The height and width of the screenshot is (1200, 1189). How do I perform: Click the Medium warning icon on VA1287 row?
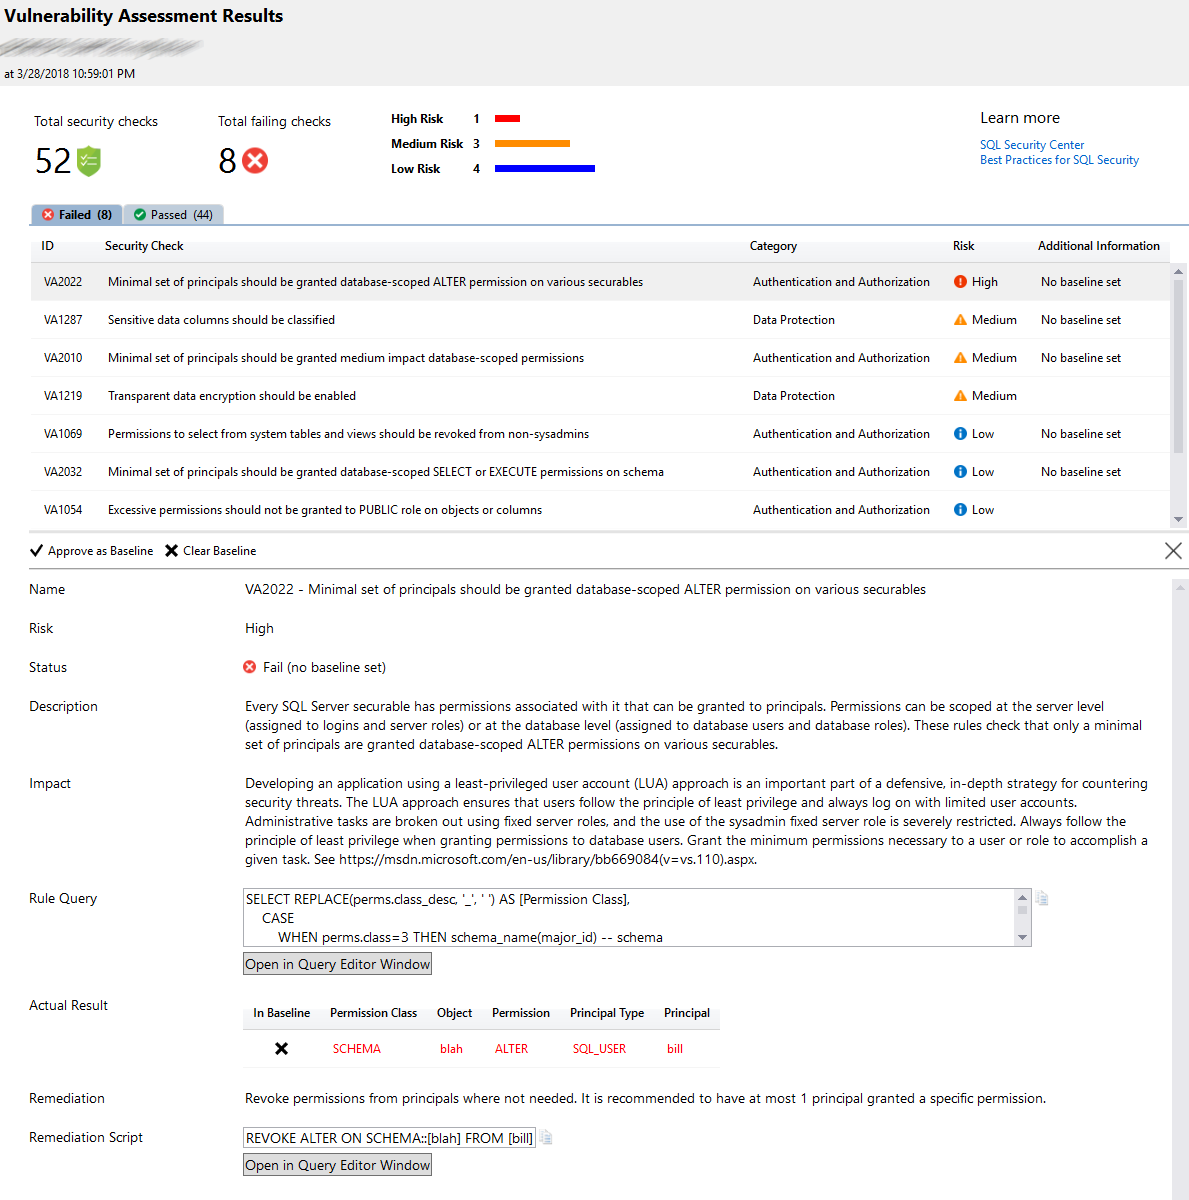coord(960,319)
